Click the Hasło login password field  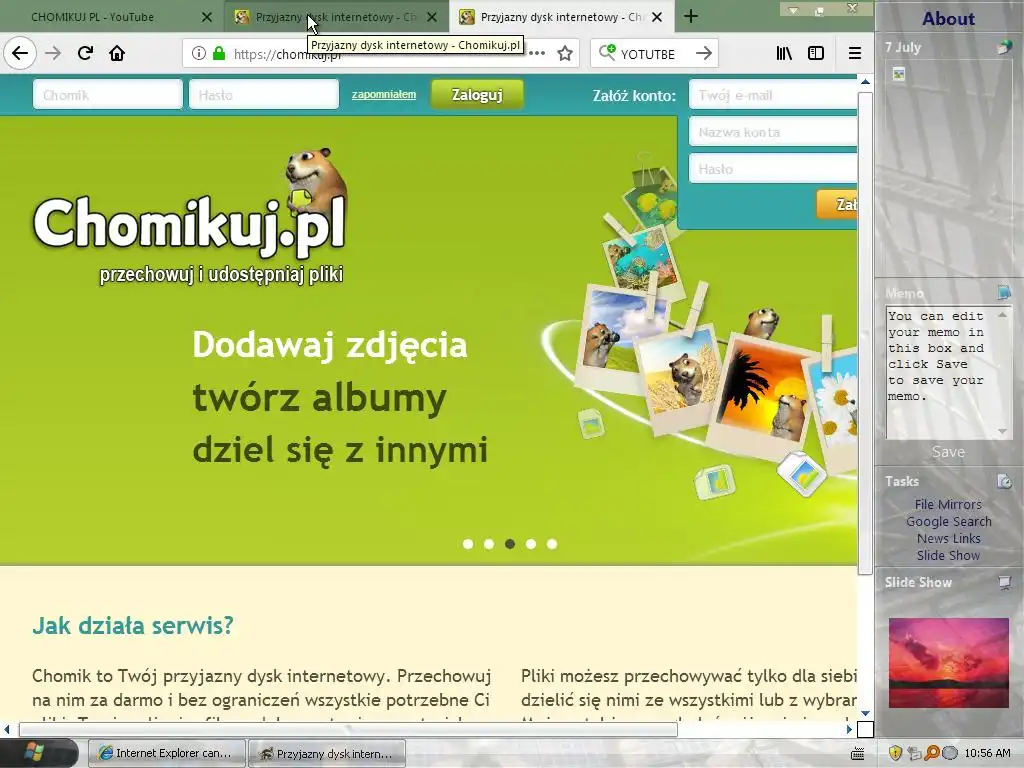click(x=264, y=95)
